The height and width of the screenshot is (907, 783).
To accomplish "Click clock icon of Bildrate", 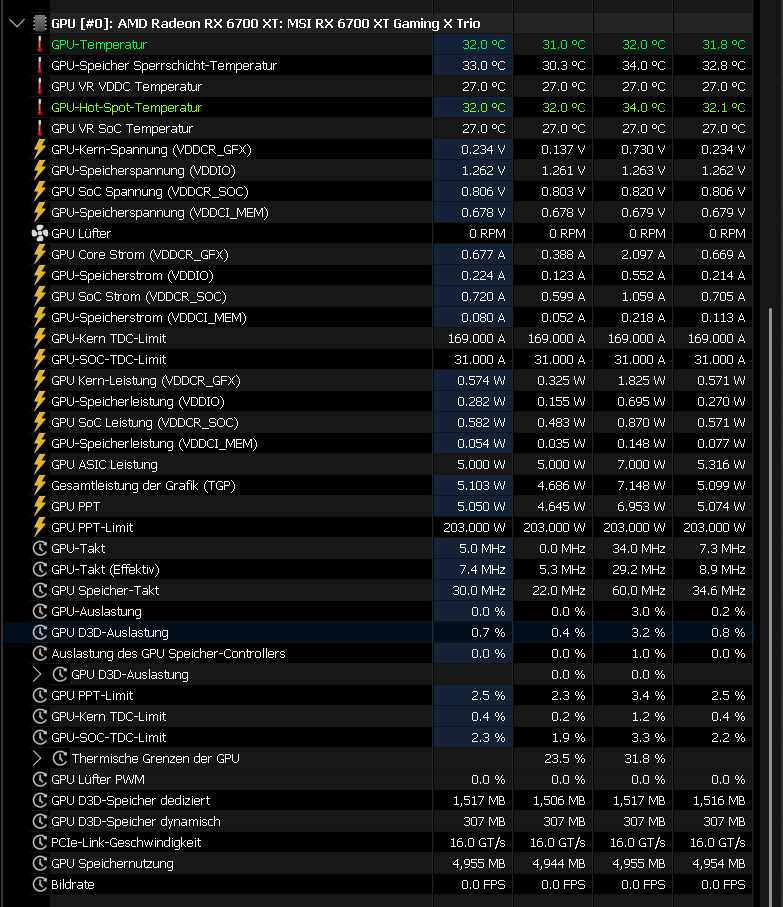I will [x=39, y=884].
